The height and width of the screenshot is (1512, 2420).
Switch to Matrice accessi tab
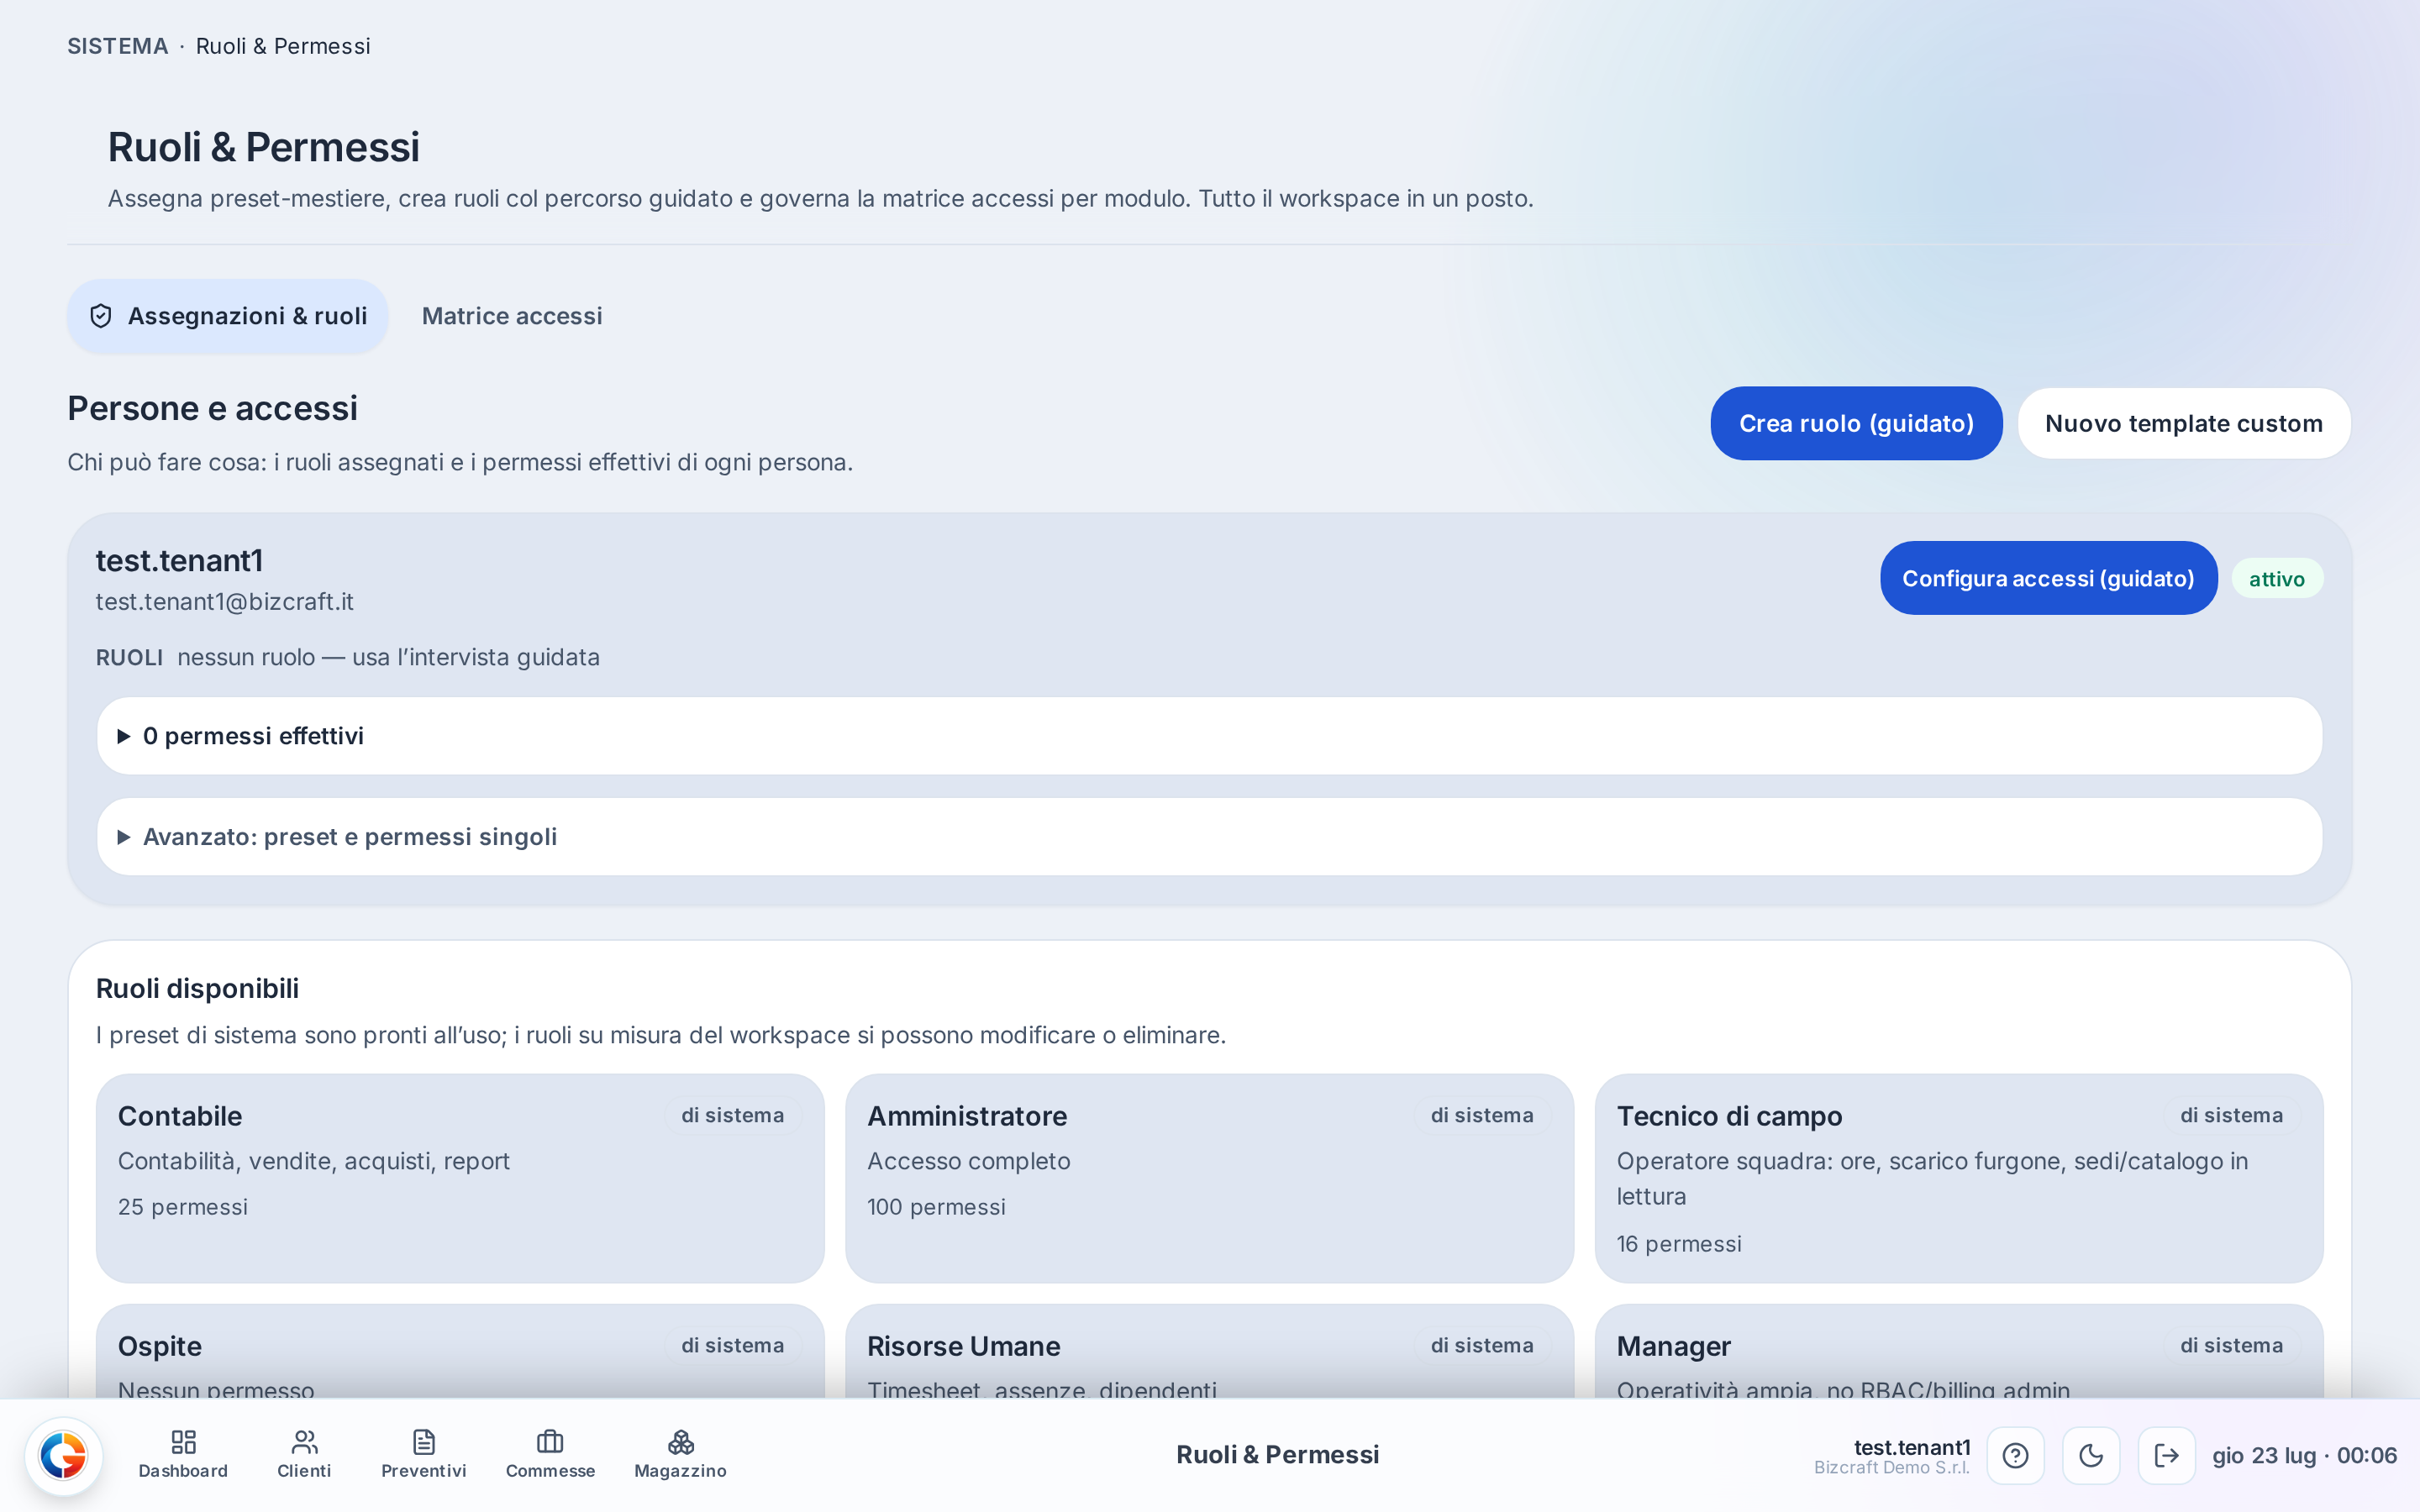click(512, 316)
